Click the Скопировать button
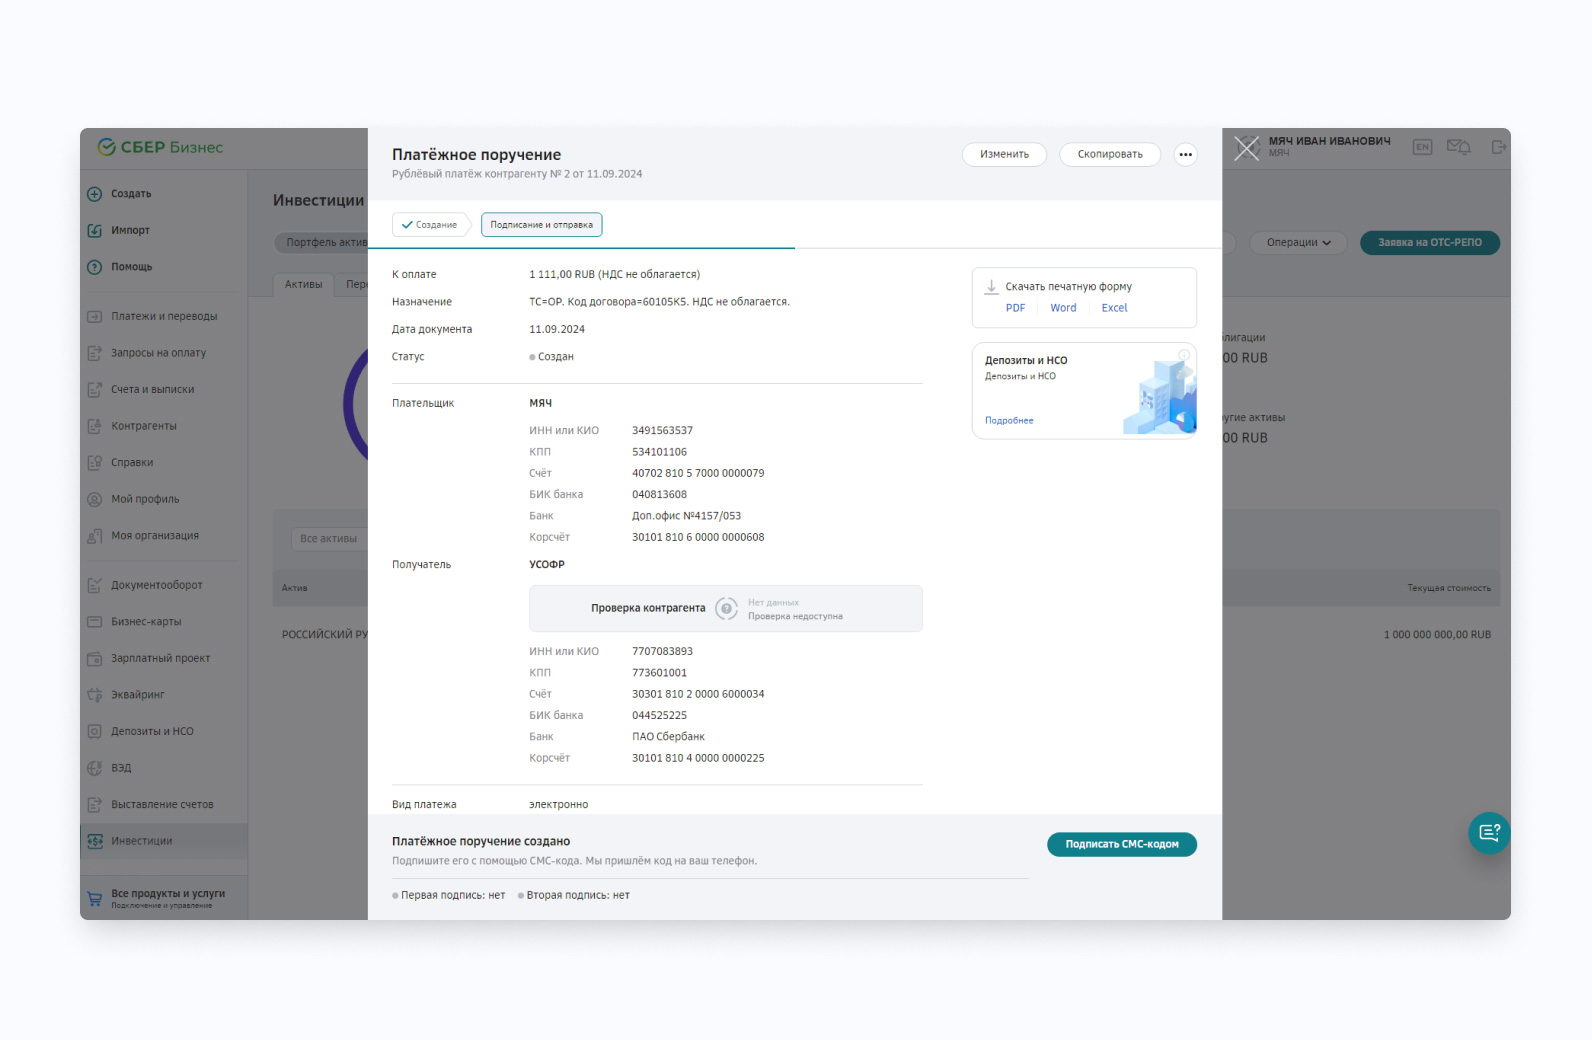The image size is (1592, 1040). pos(1110,154)
